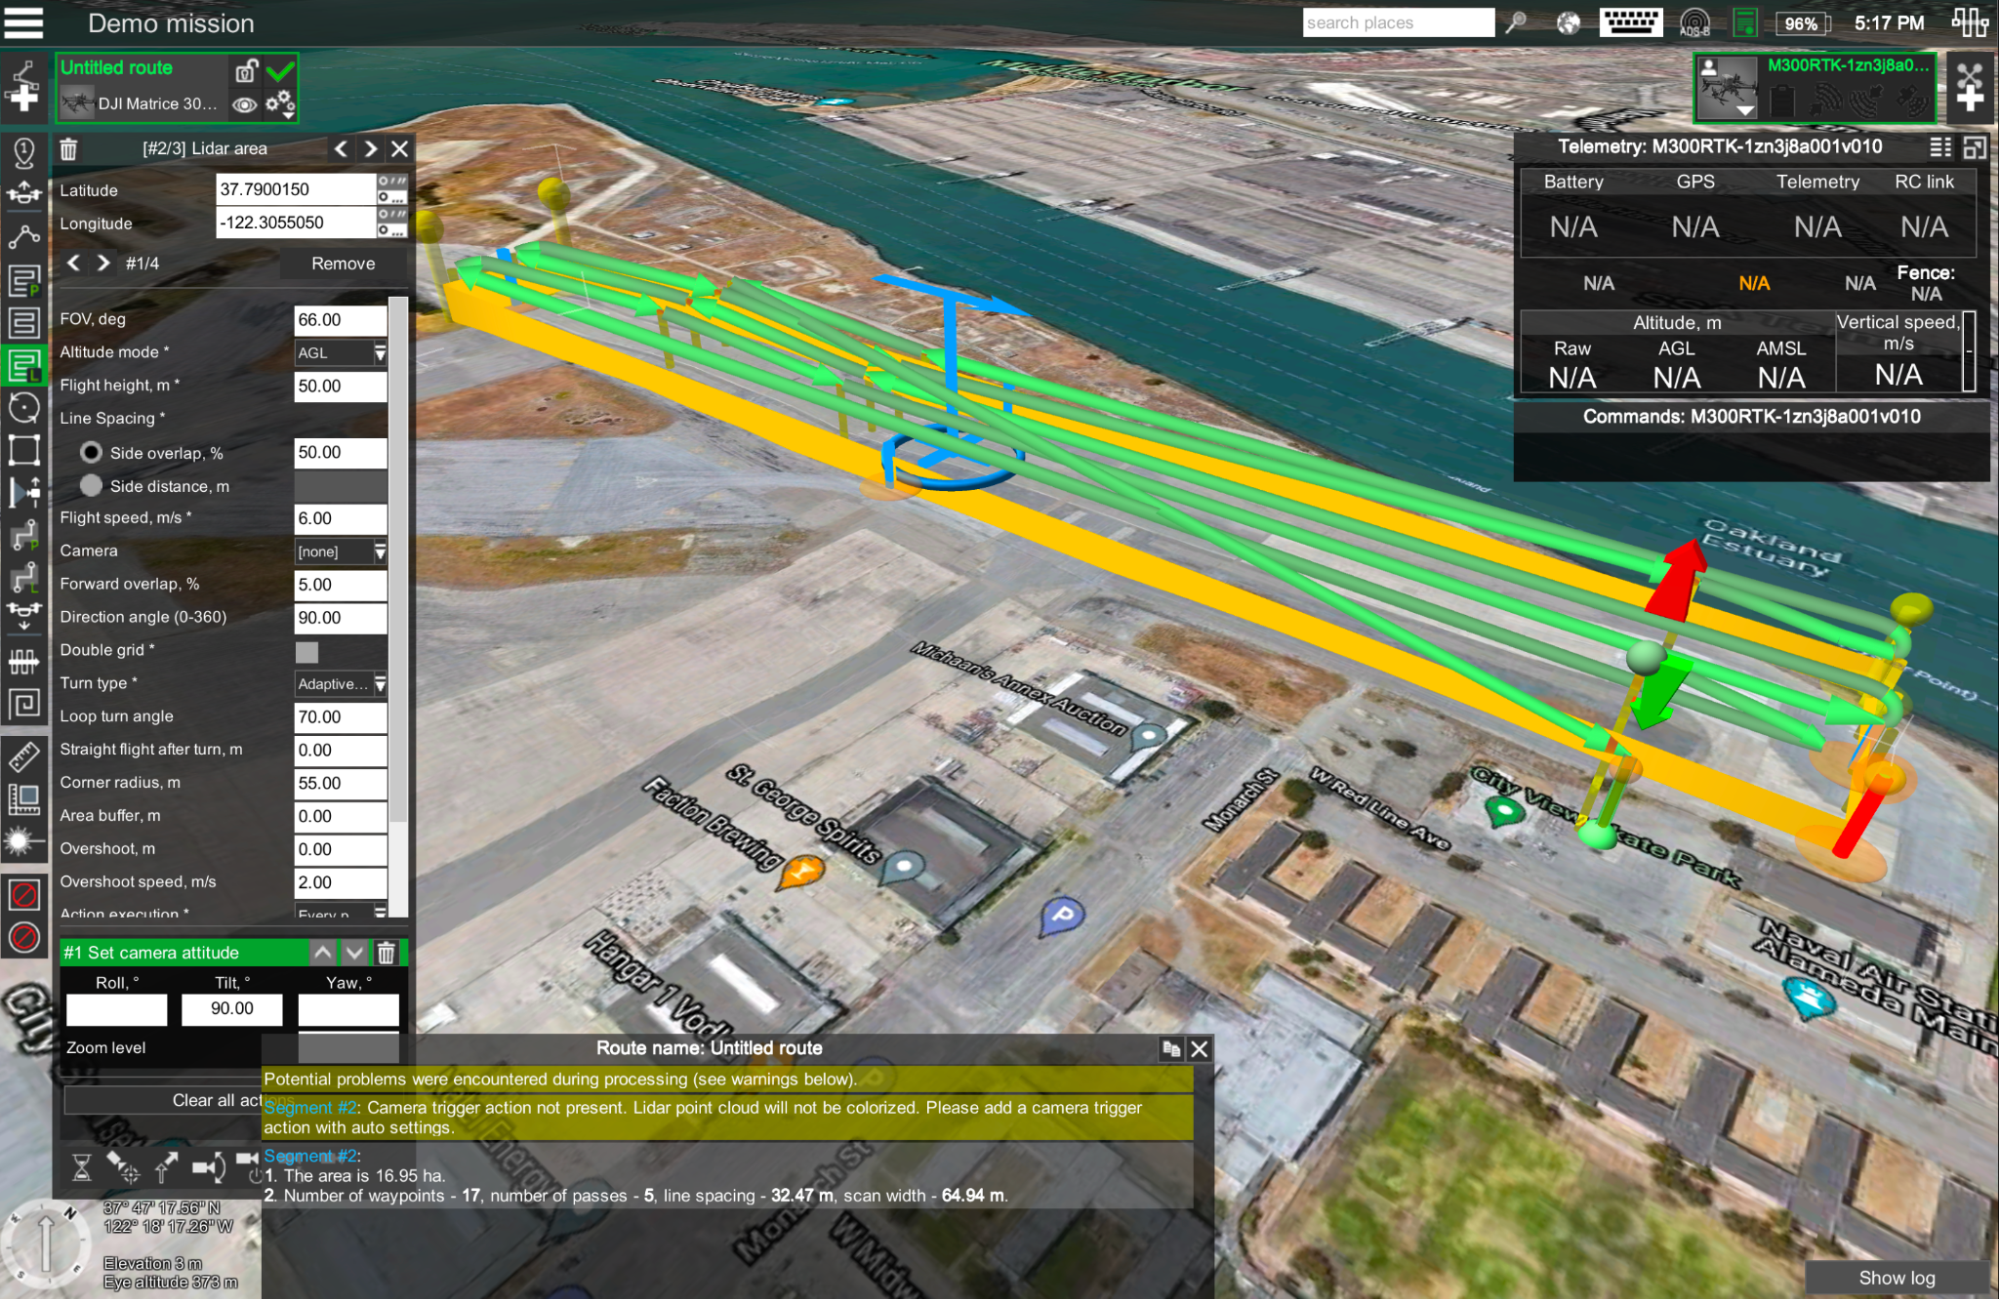
Task: Select the square No-fly zone tool
Action: coord(24,894)
